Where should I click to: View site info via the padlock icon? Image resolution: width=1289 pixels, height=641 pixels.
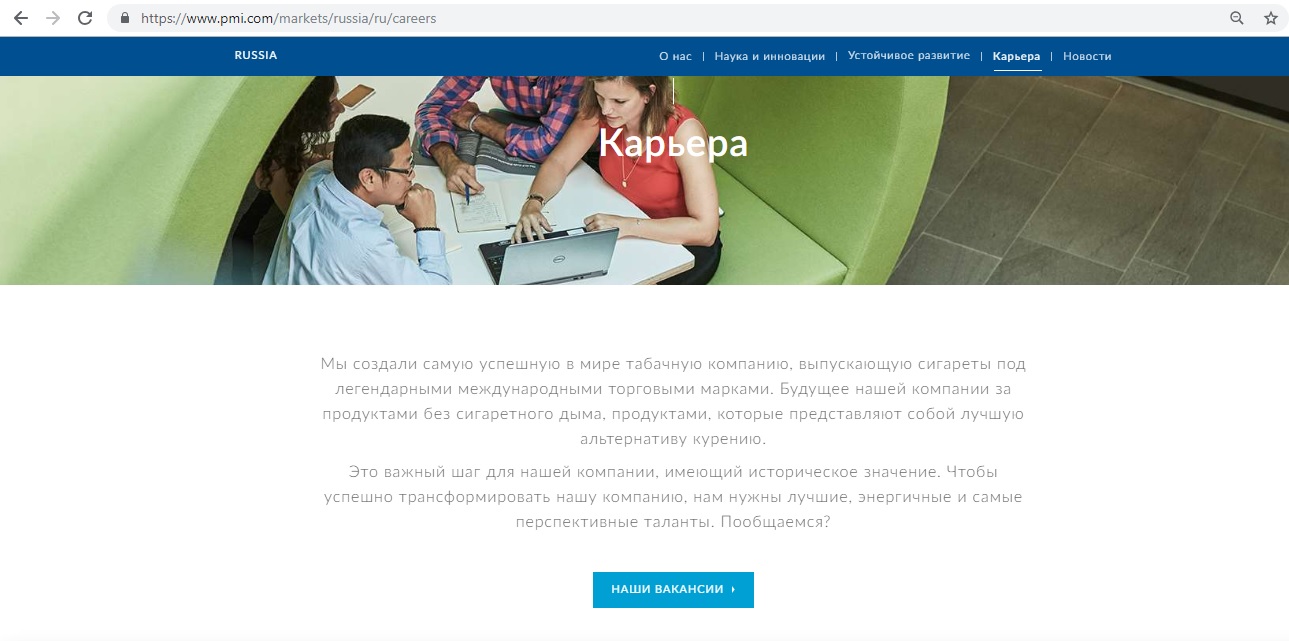click(x=125, y=18)
